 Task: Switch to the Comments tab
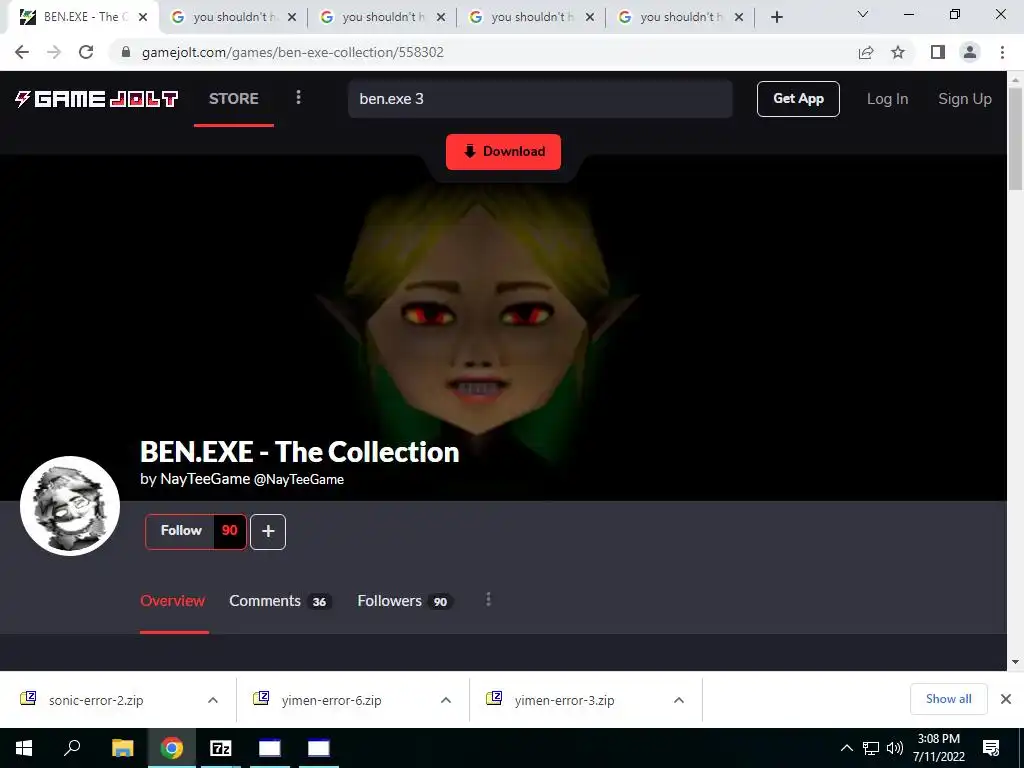click(x=280, y=601)
